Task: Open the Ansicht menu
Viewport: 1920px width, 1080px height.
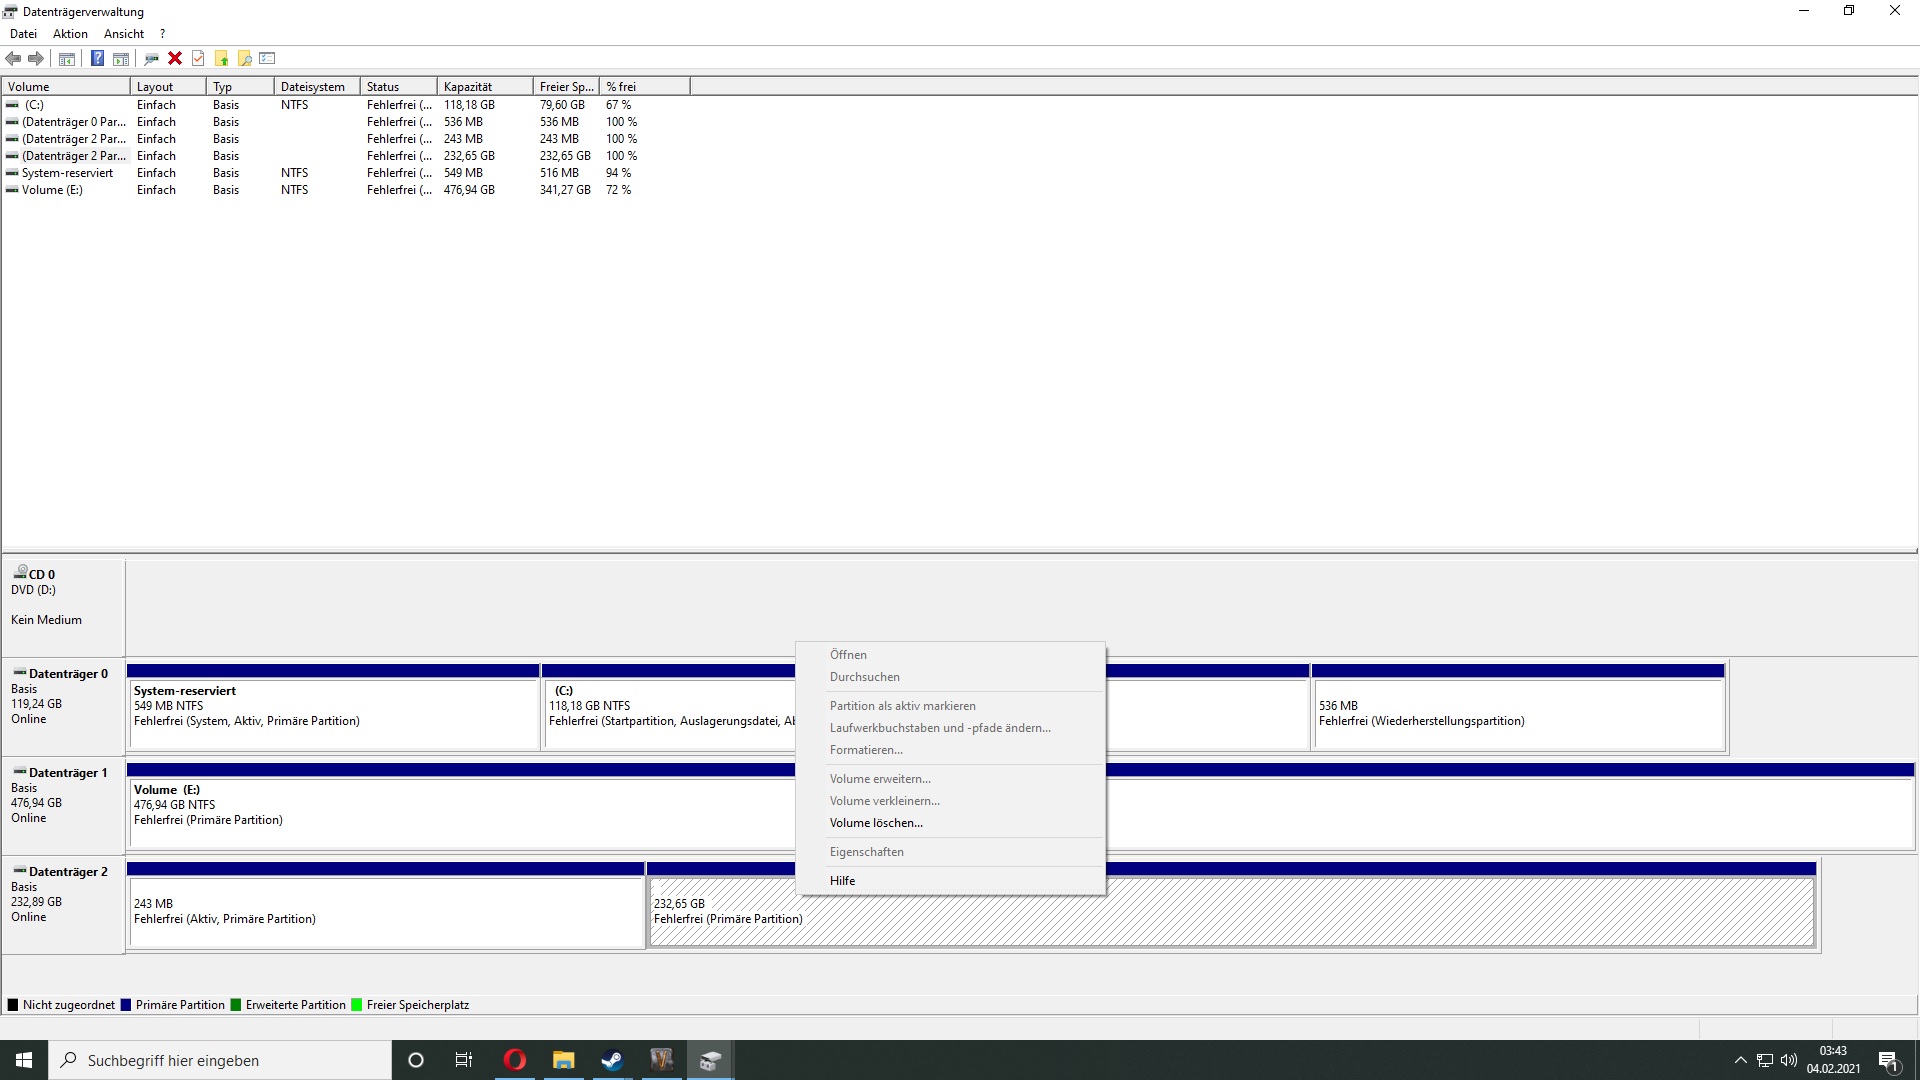Action: click(124, 34)
